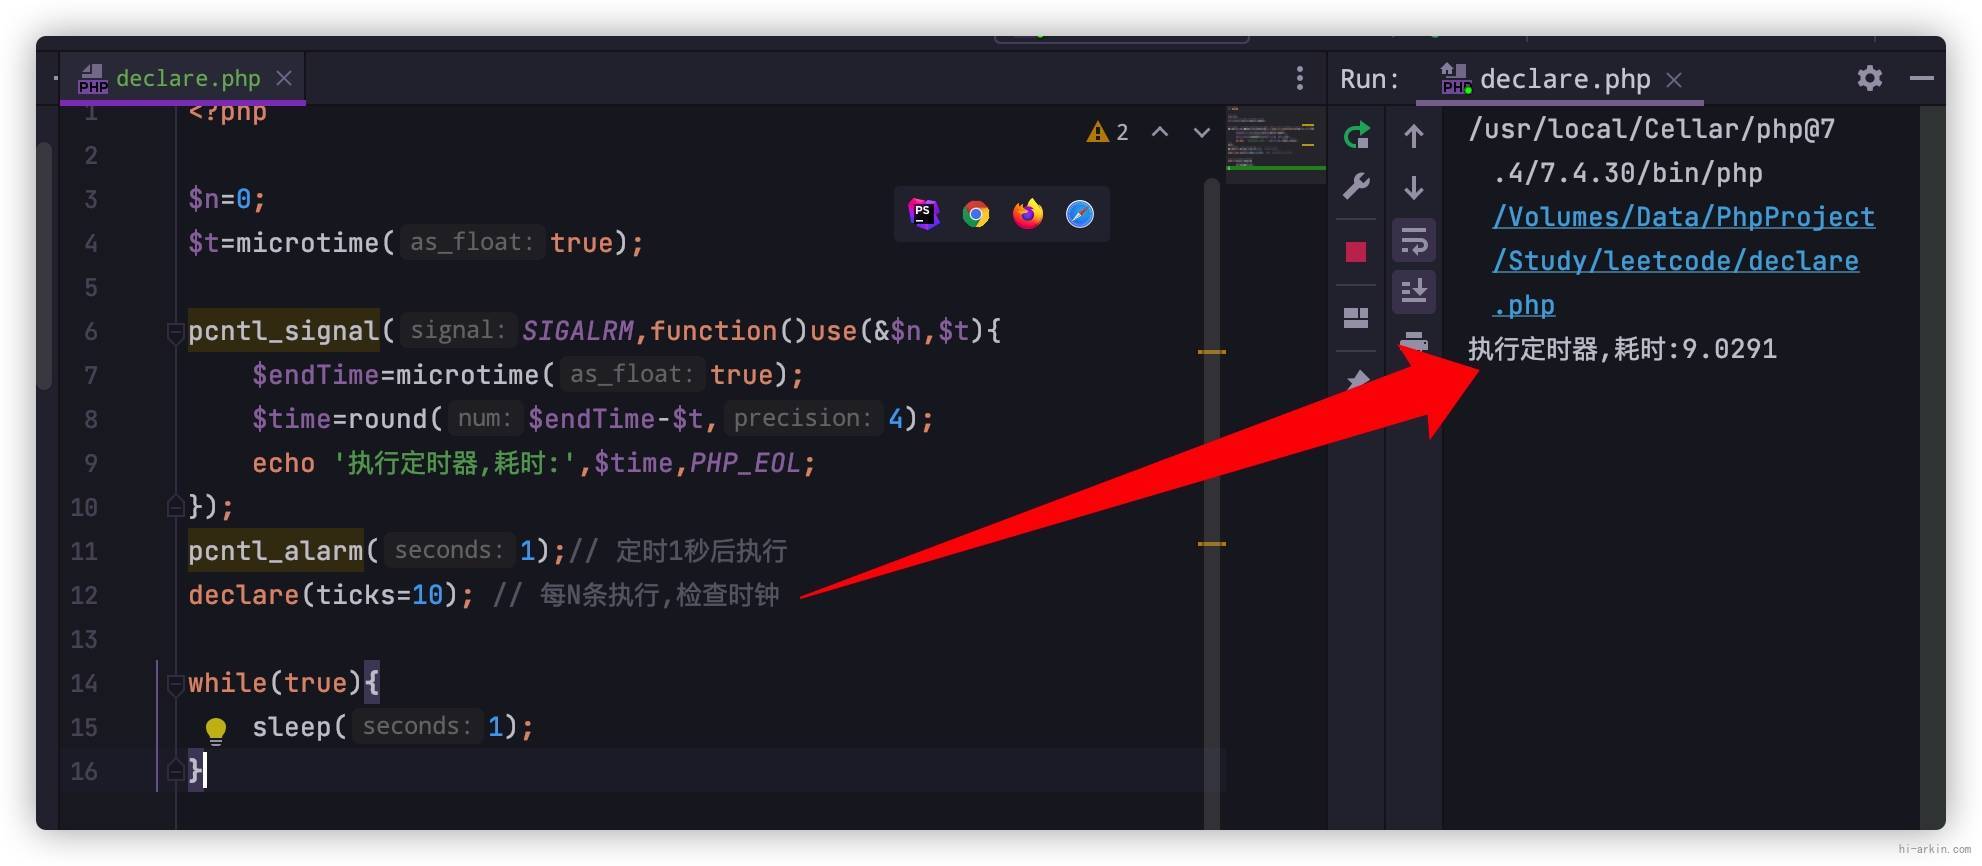Click the console output '执行定时器,耗时:9.0291'

pos(1622,349)
